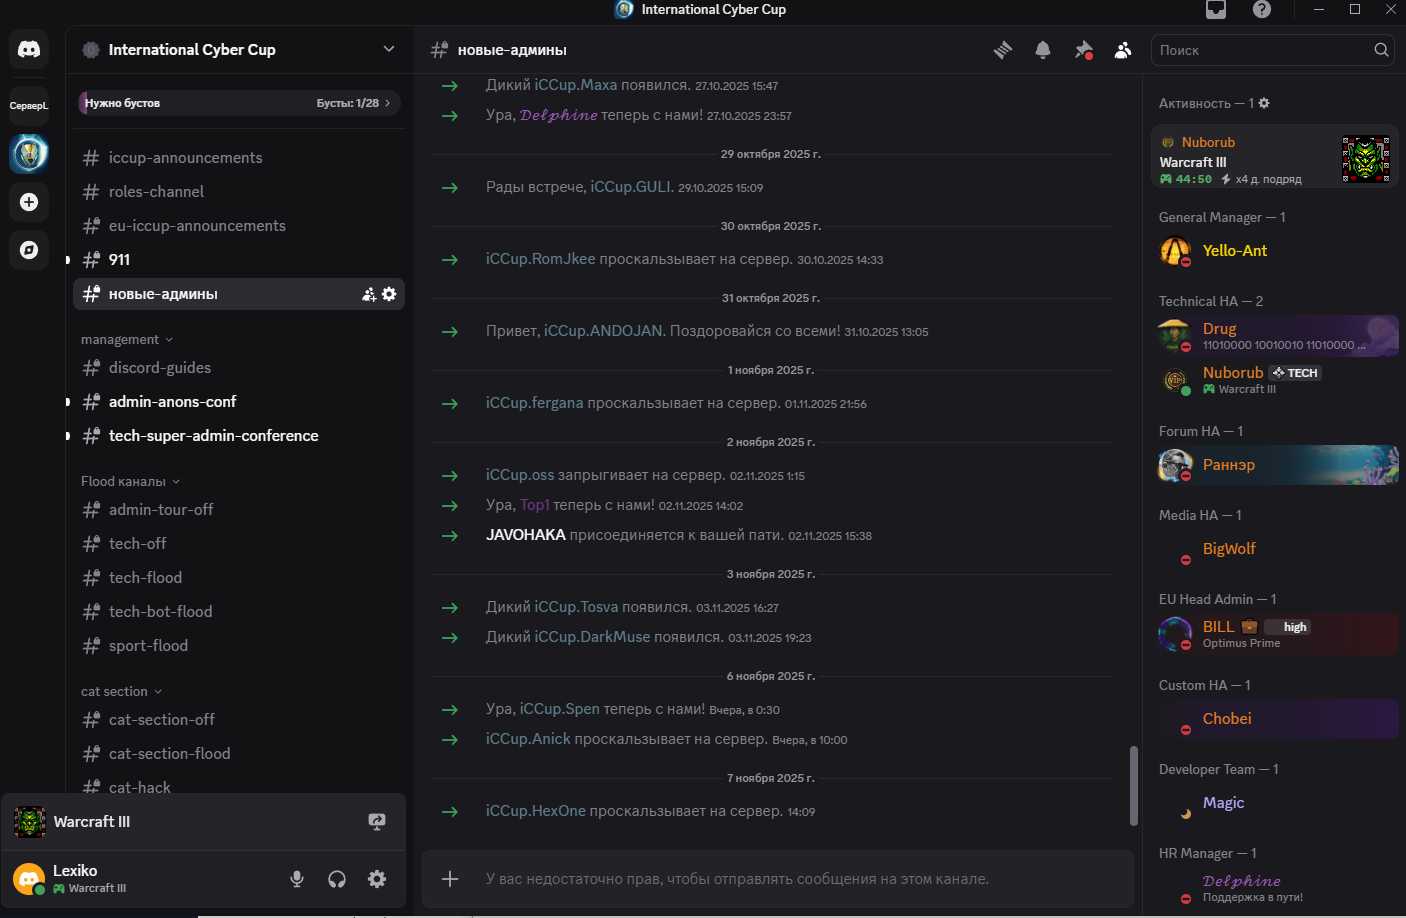Screen dimensions: 1406x918
Task: Click the add a server plus icon
Action: 29,202
